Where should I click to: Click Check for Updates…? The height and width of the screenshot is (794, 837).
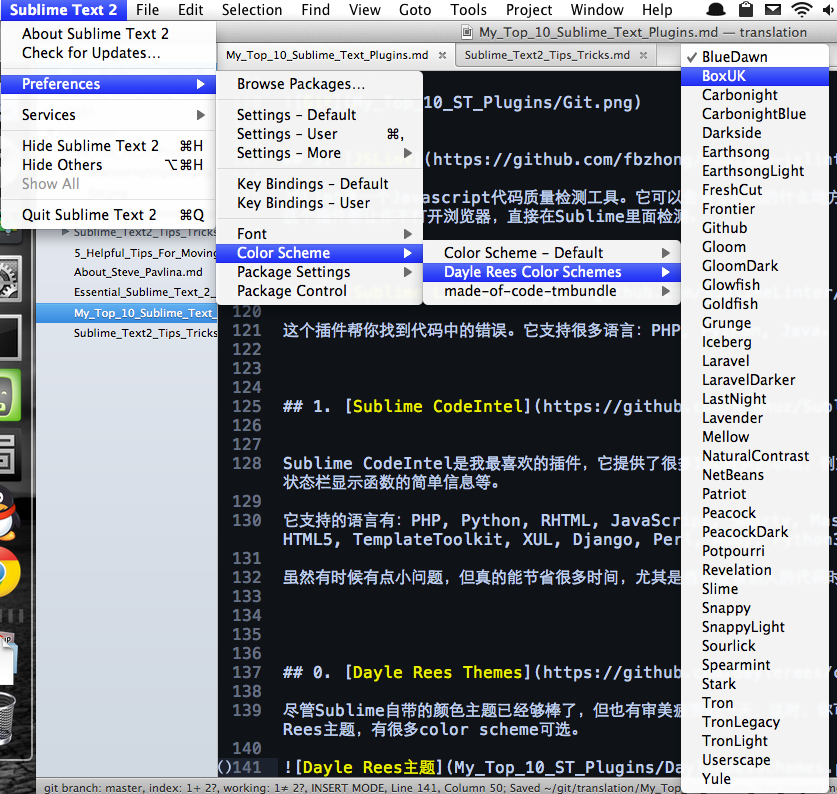[x=108, y=53]
